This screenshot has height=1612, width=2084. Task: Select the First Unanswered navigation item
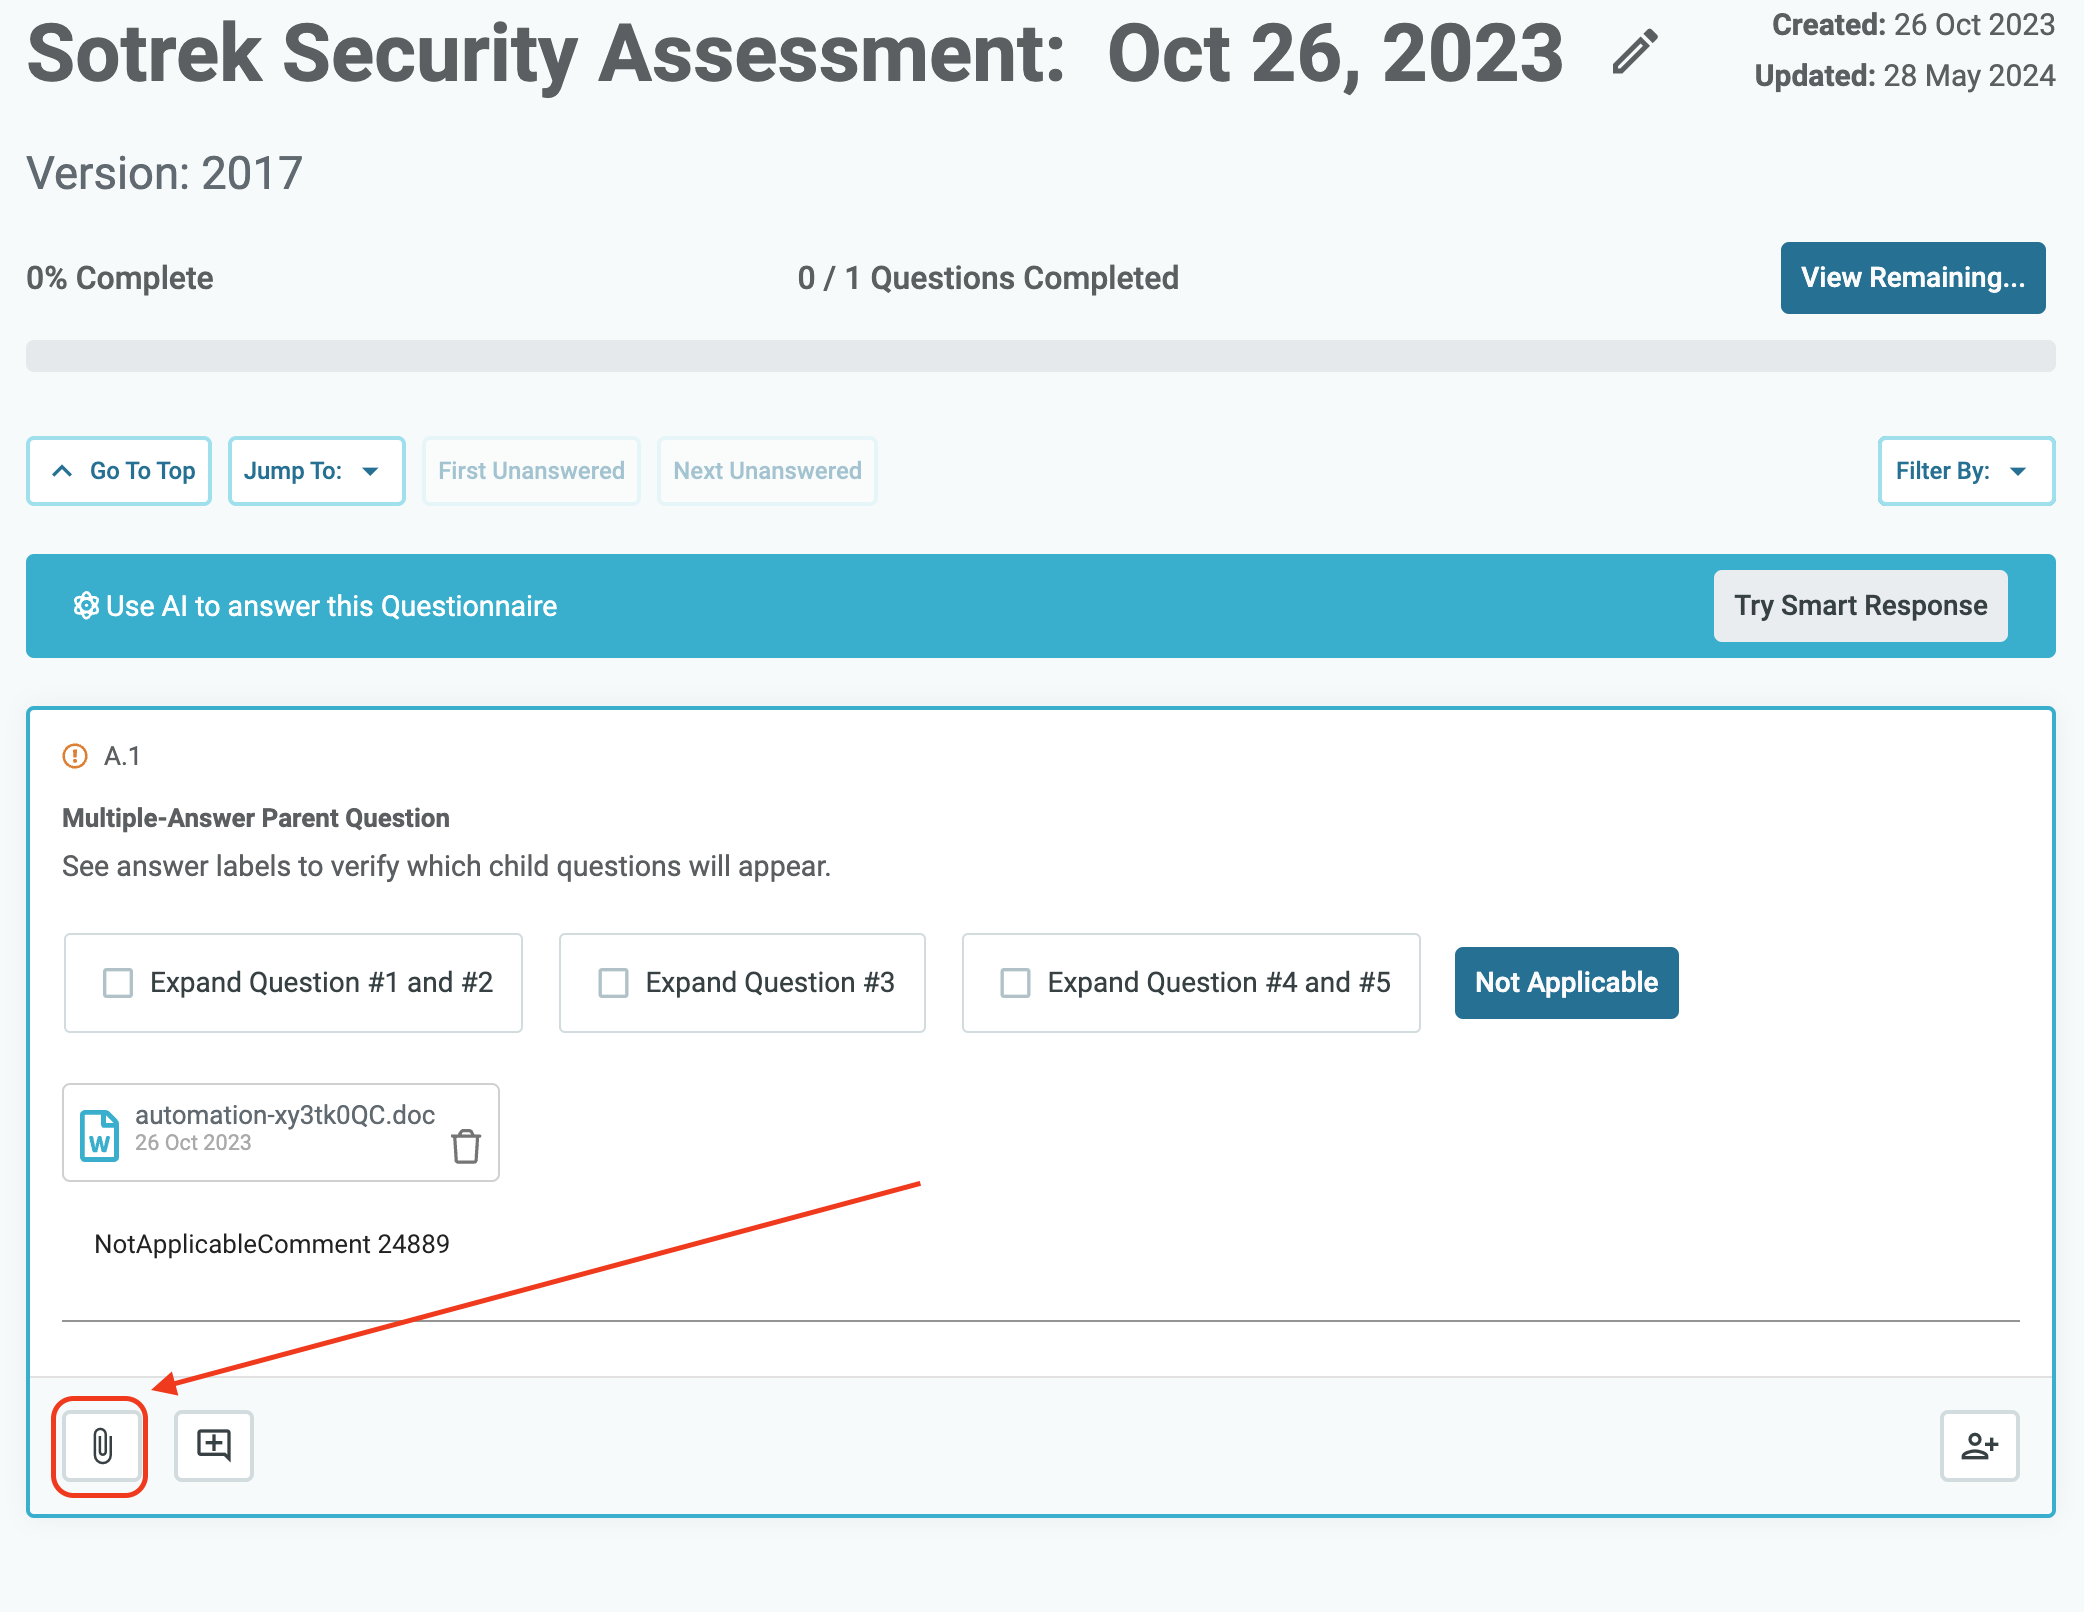pos(530,470)
